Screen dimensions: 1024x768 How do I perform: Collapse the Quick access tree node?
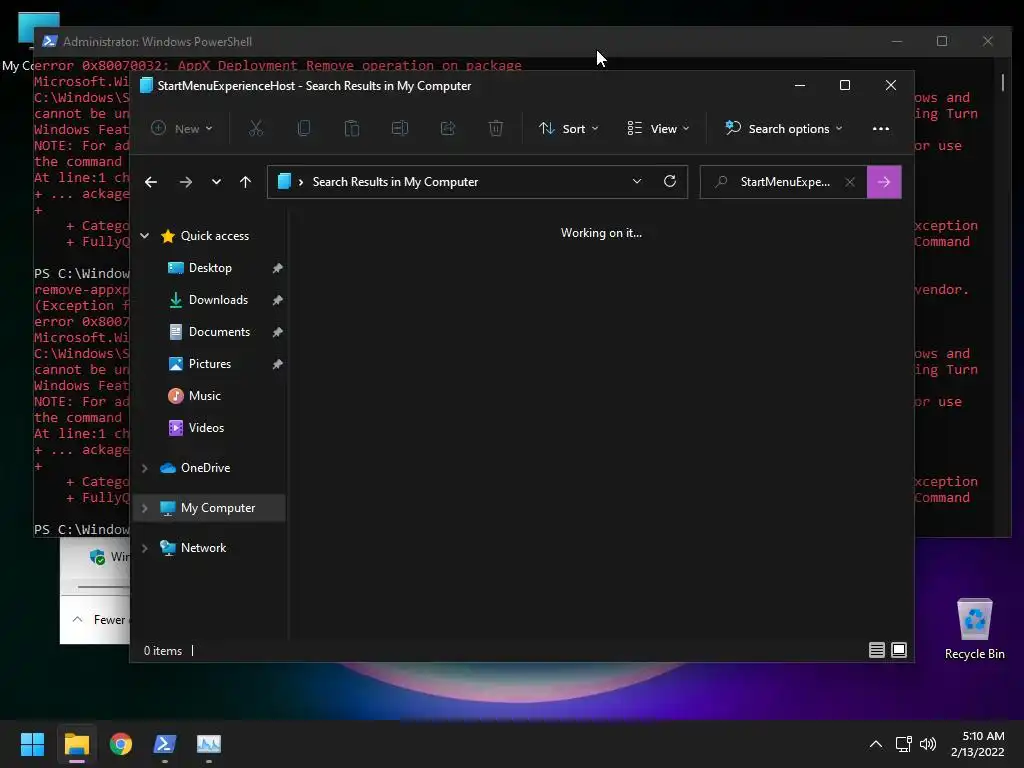[x=145, y=236]
